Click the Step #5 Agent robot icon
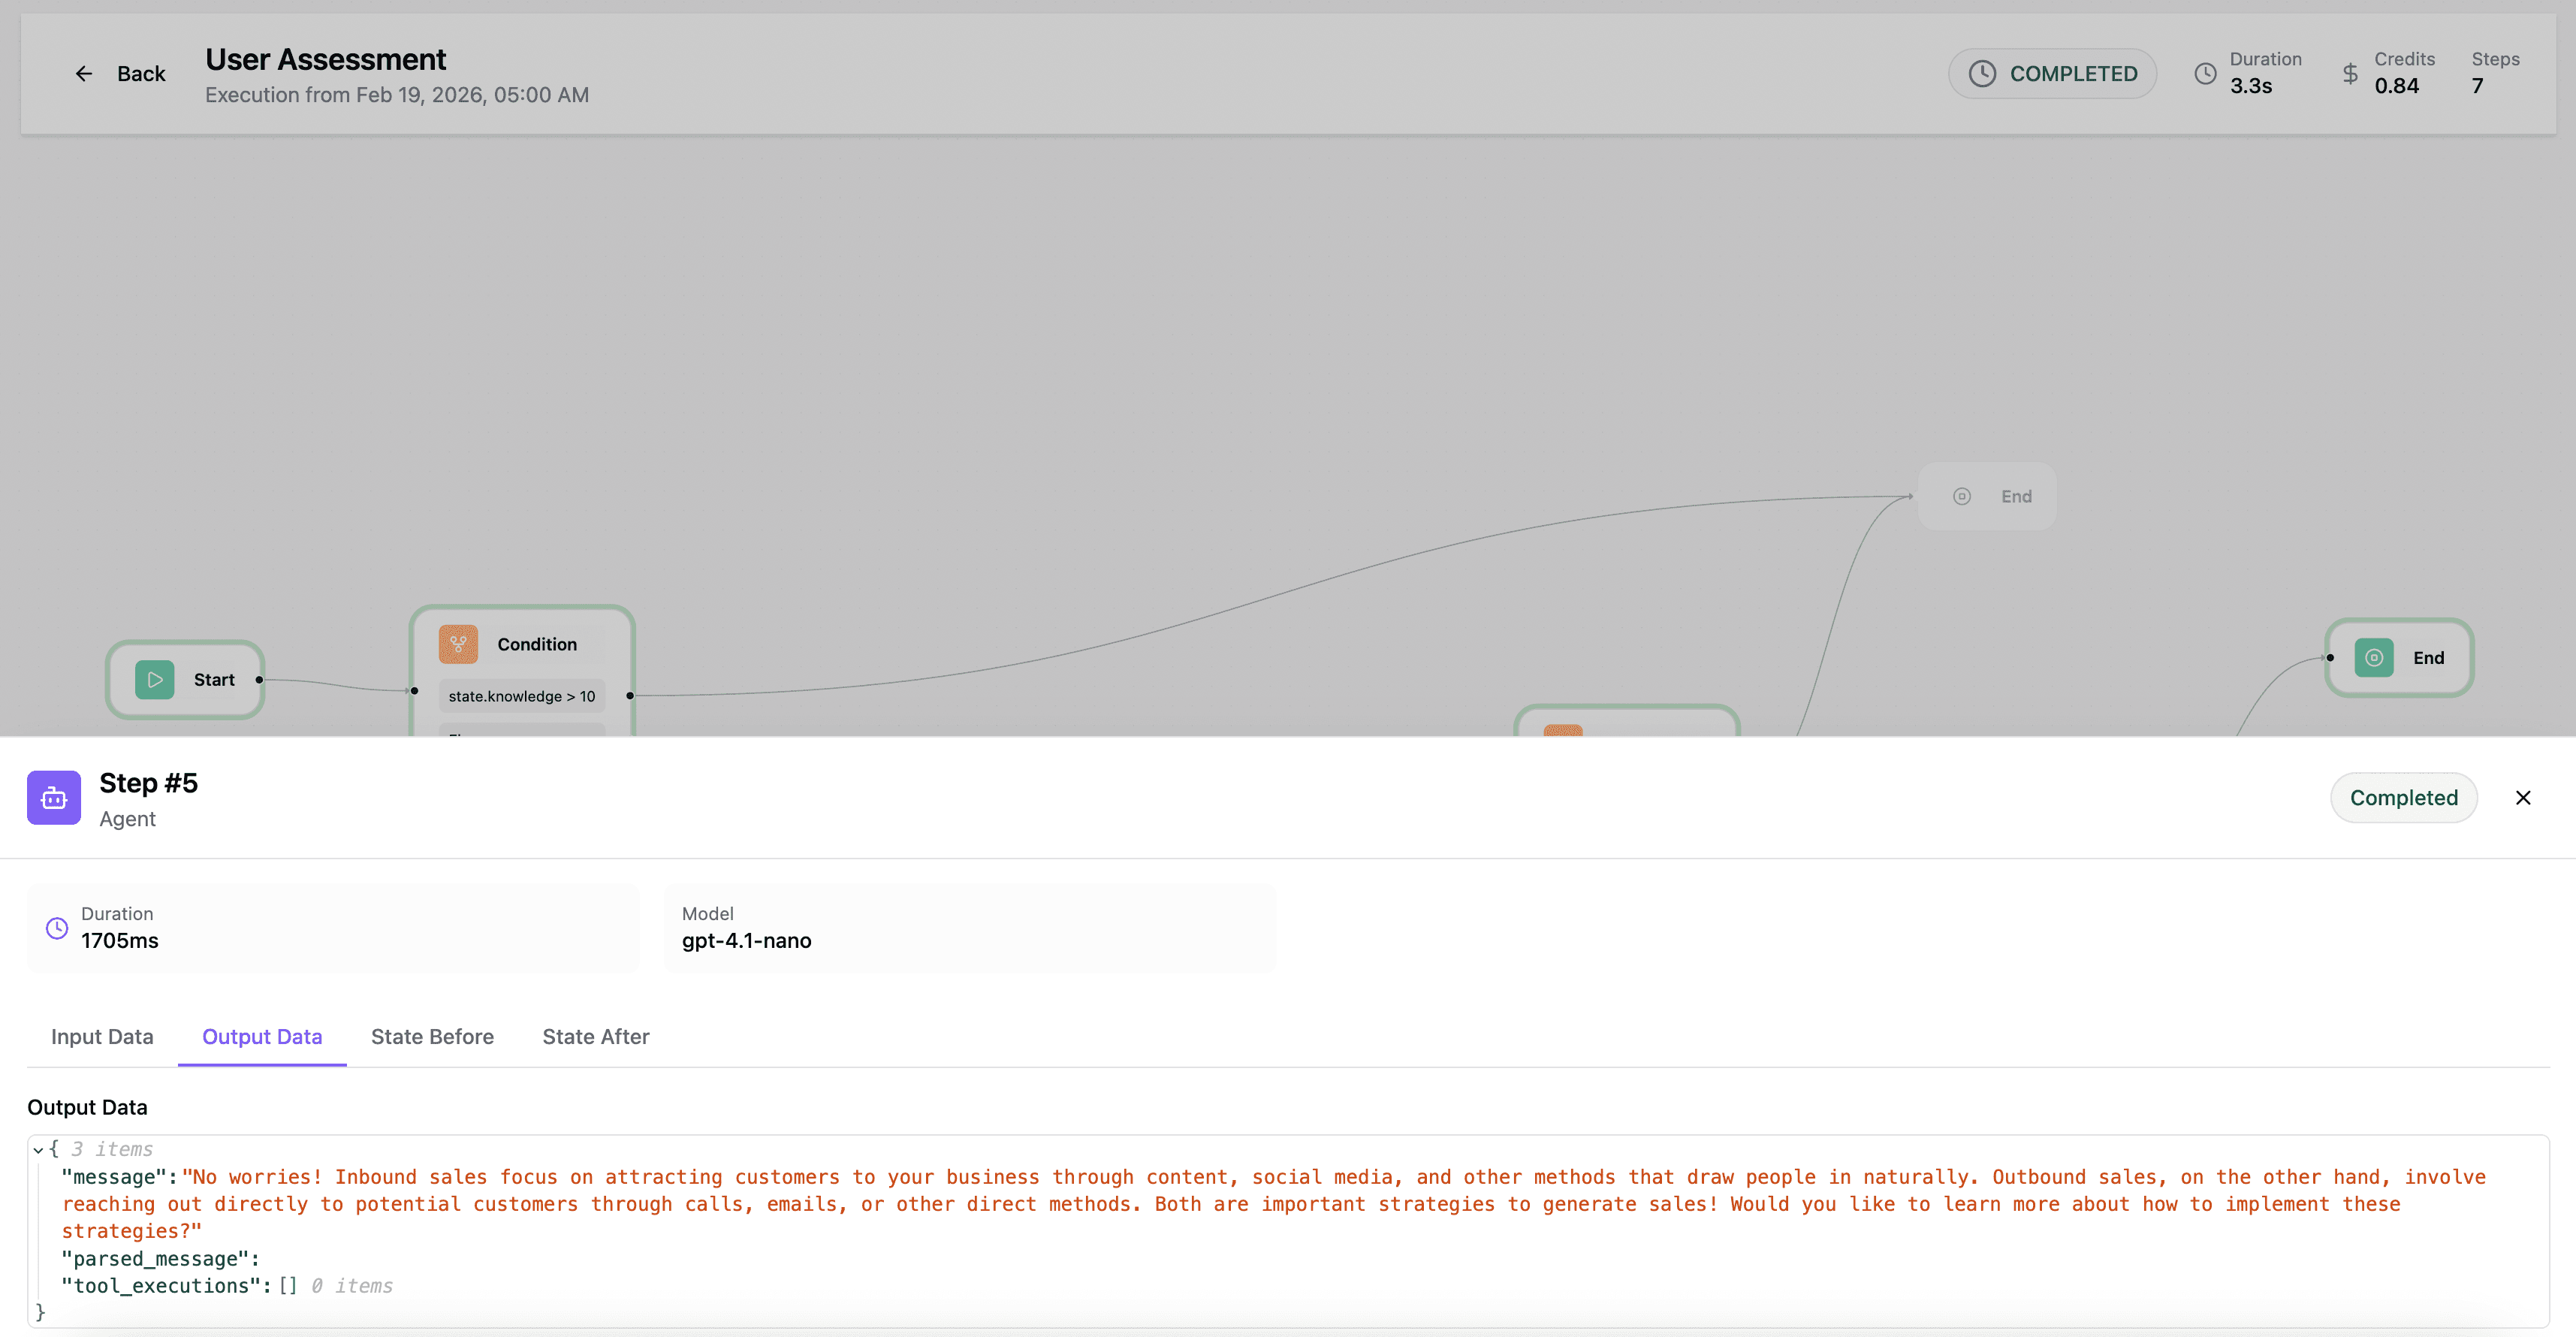The image size is (2576, 1337). (x=53, y=797)
